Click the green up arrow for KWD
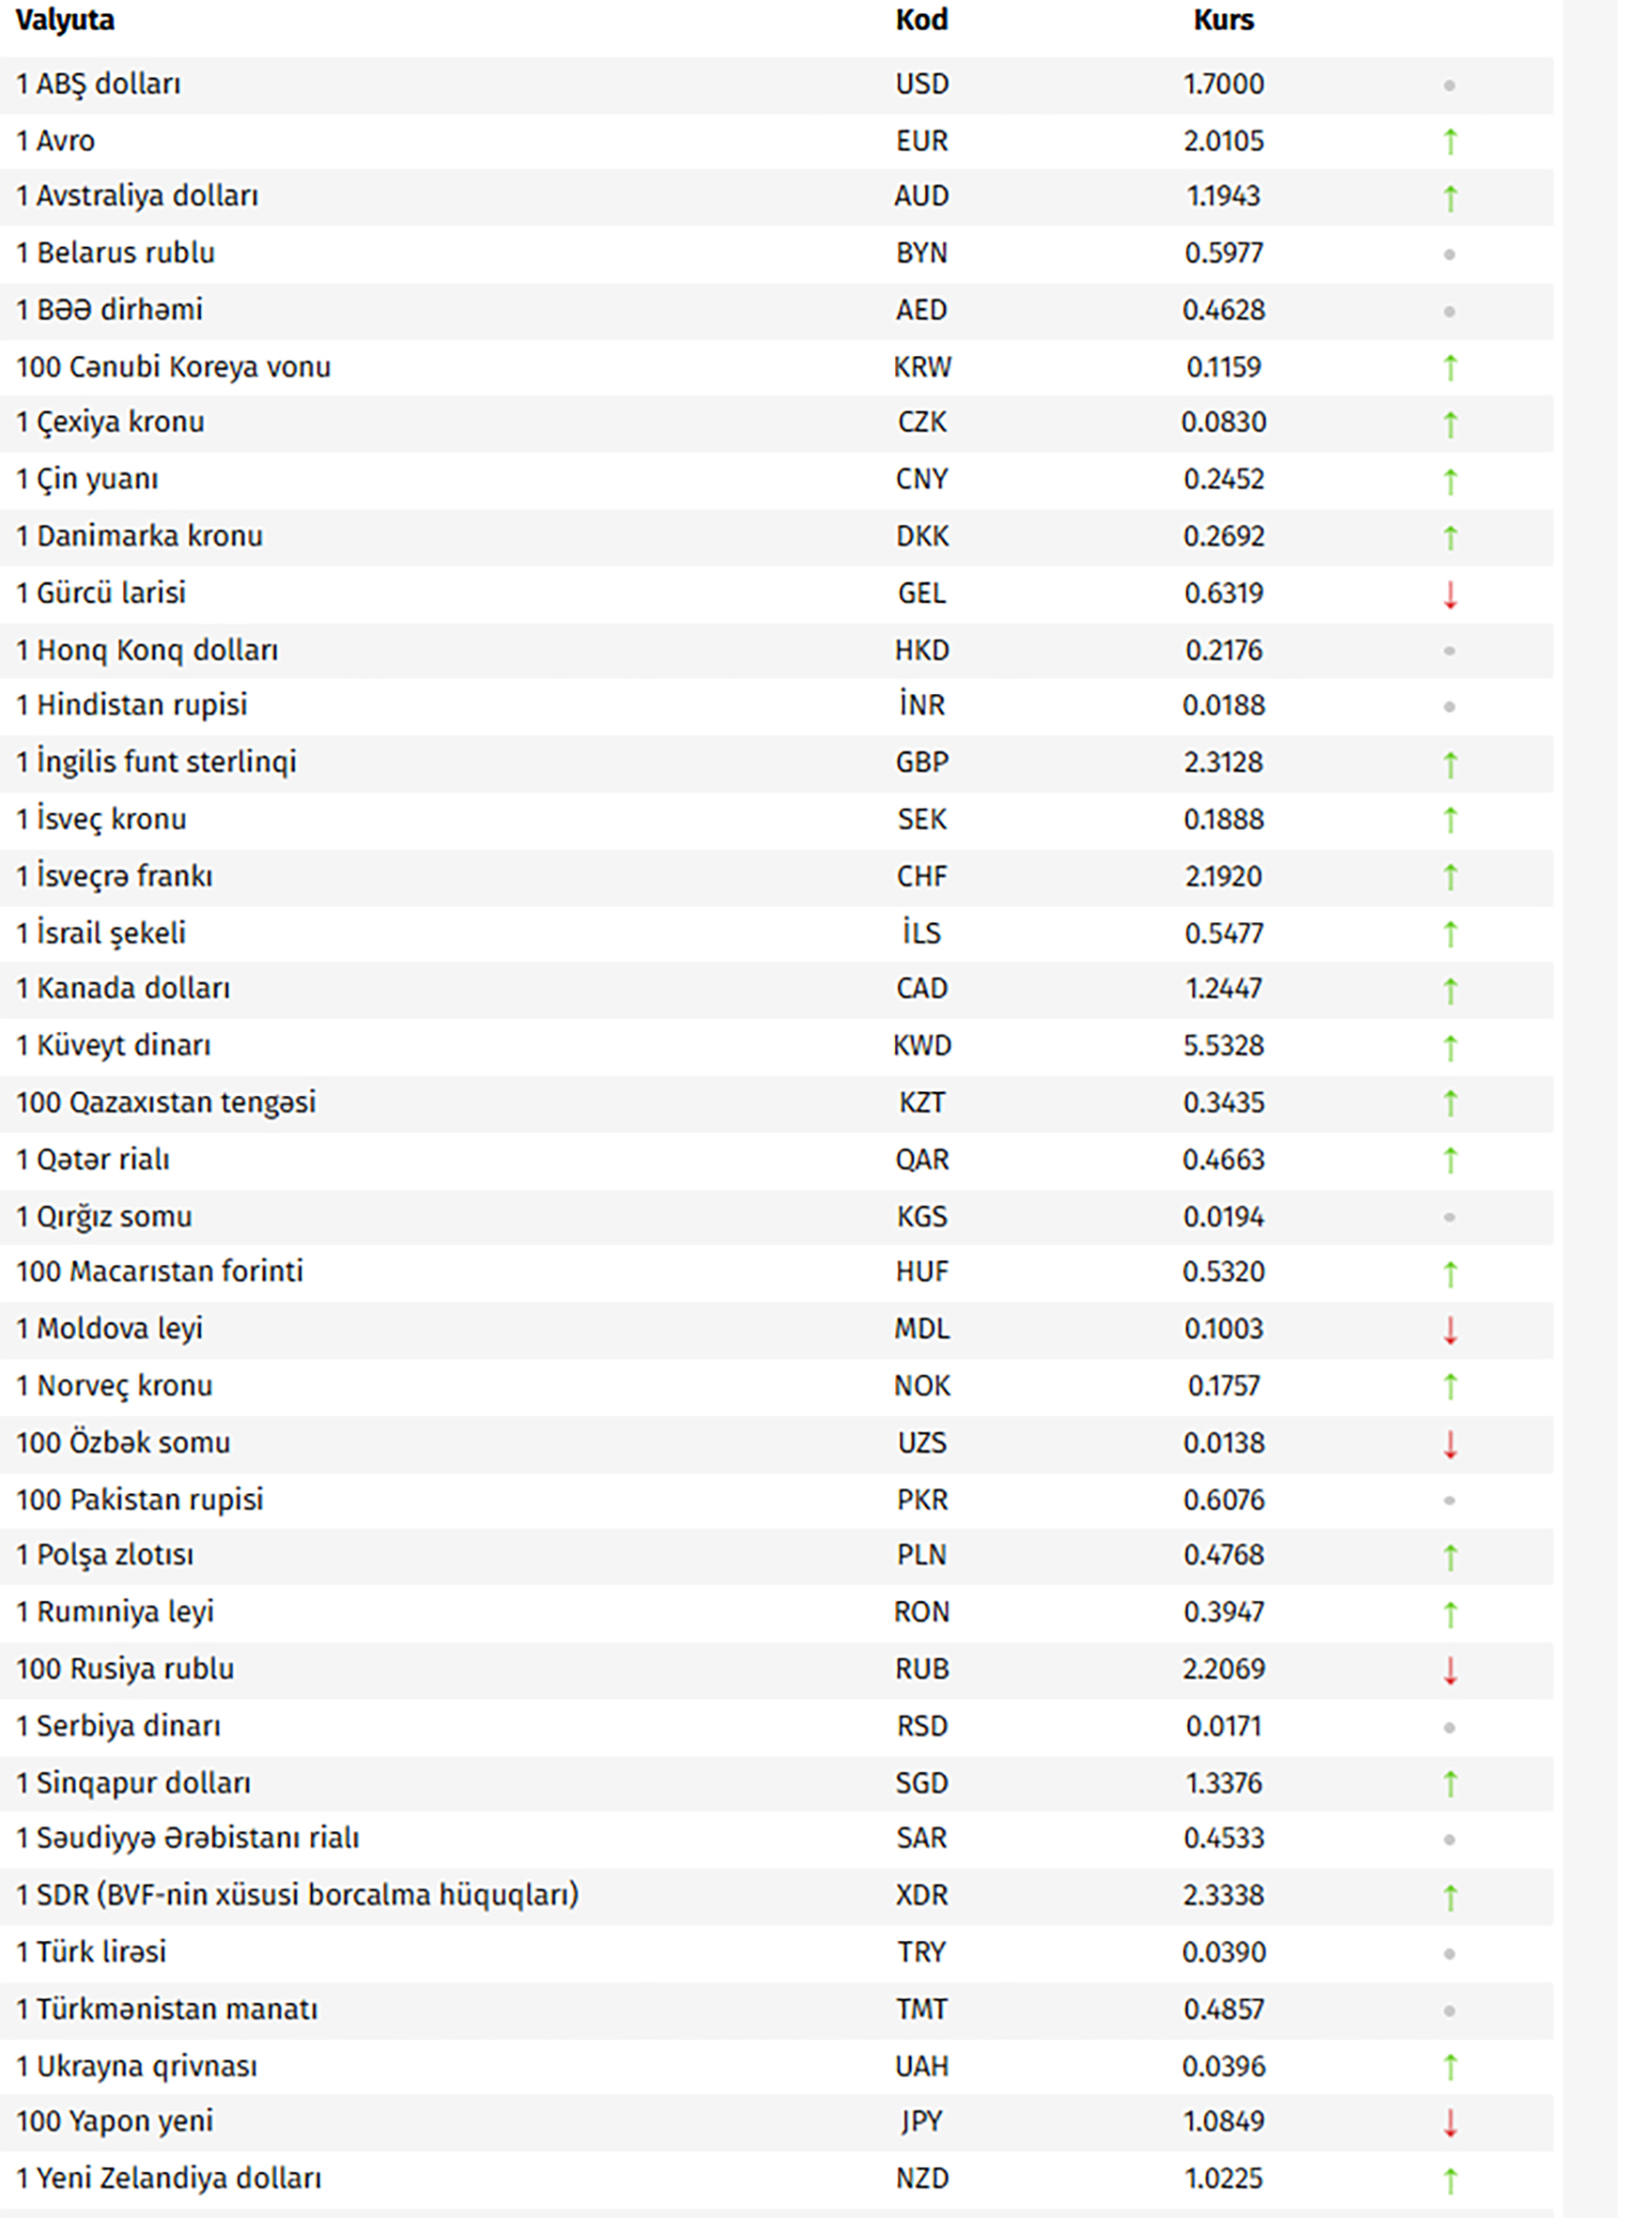The image size is (1652, 2218). click(x=1449, y=1047)
